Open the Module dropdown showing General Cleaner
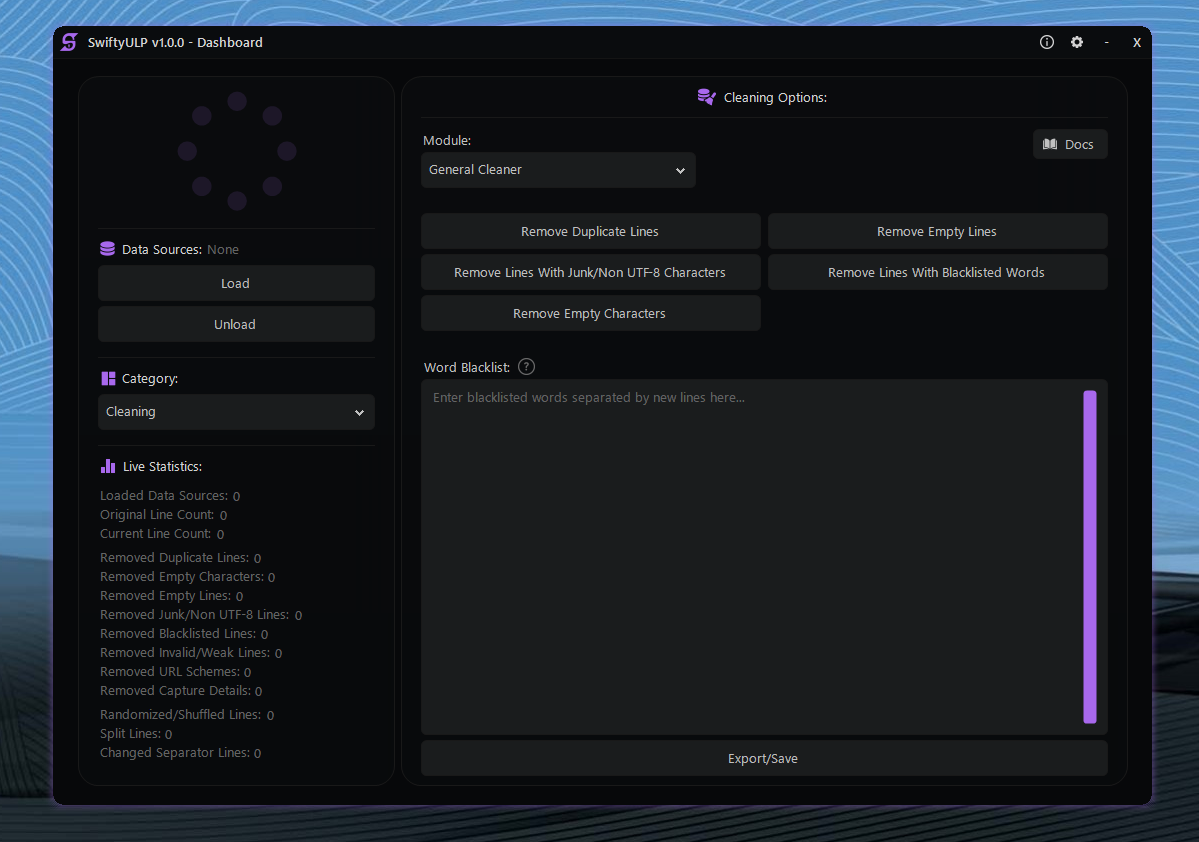The width and height of the screenshot is (1199, 842). click(x=557, y=169)
